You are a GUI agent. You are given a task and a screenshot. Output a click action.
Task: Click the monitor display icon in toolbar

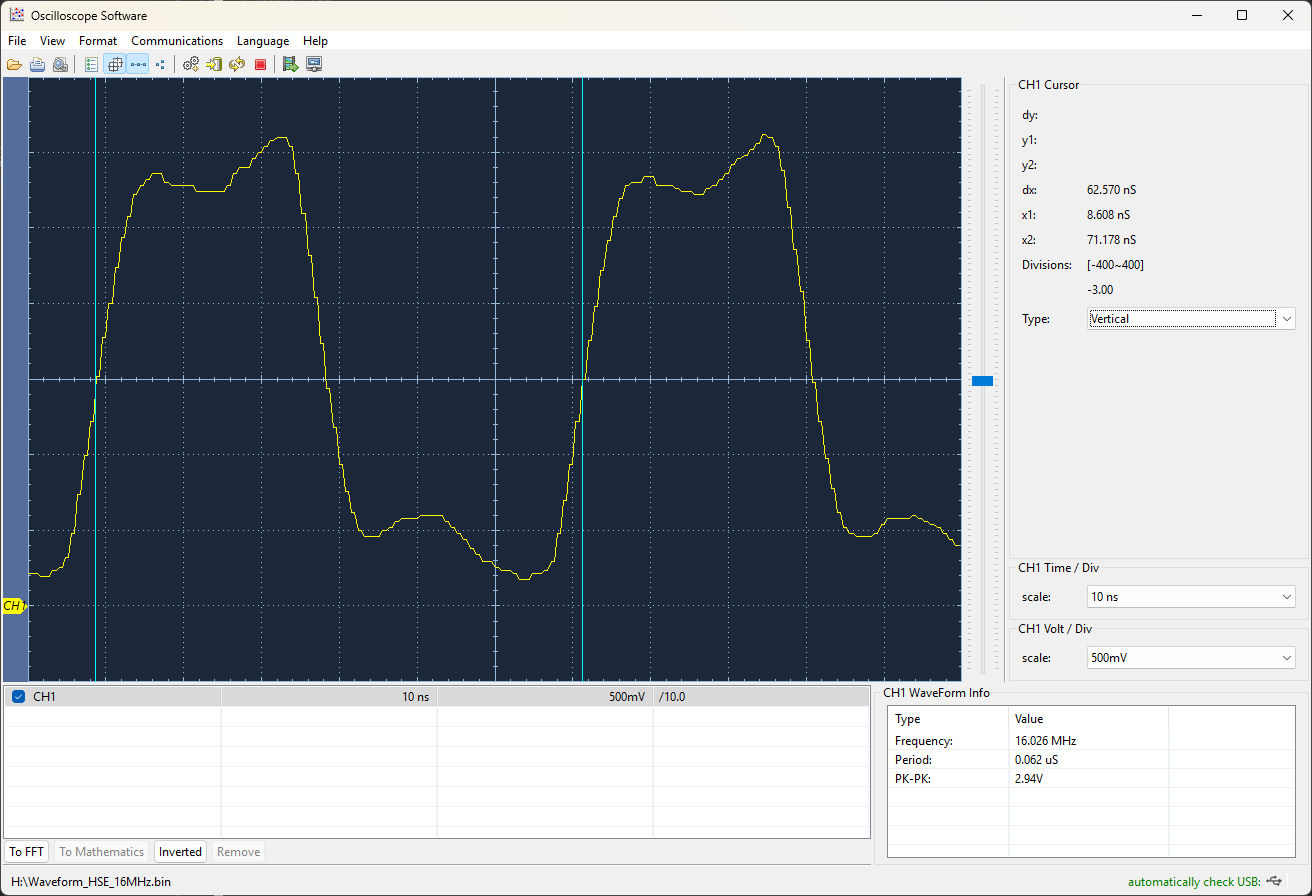pos(314,65)
